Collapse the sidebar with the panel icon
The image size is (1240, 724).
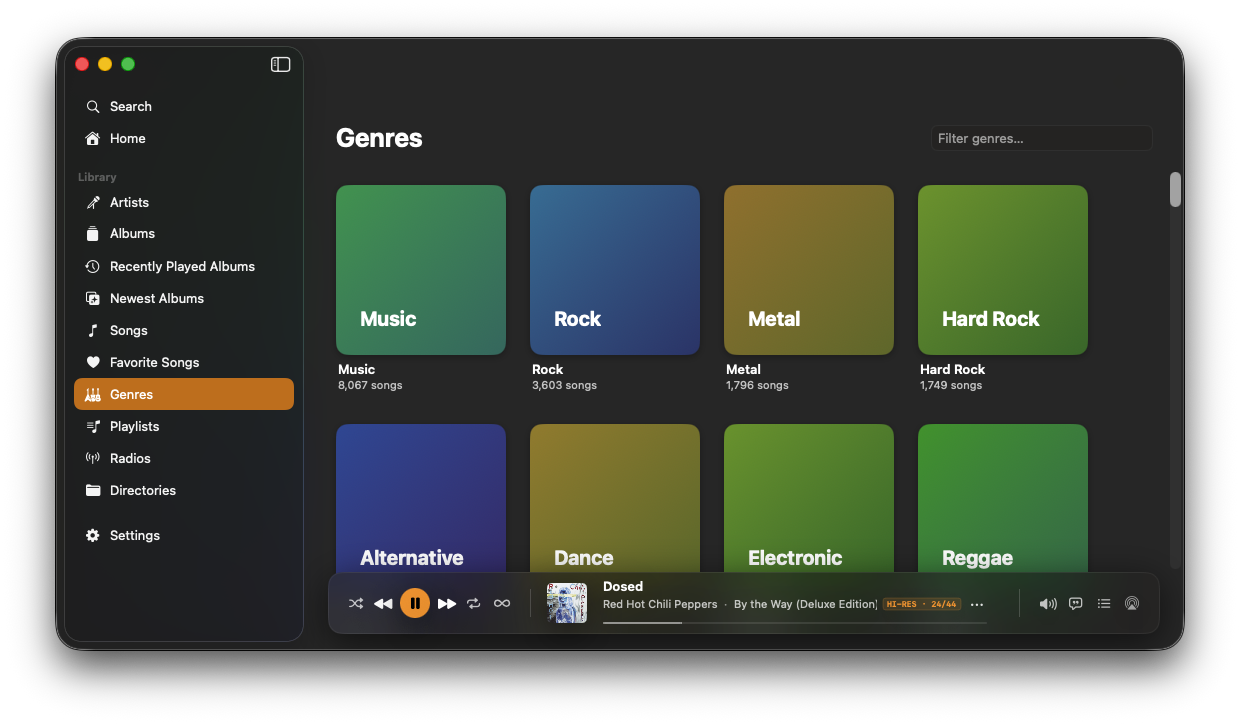280,64
